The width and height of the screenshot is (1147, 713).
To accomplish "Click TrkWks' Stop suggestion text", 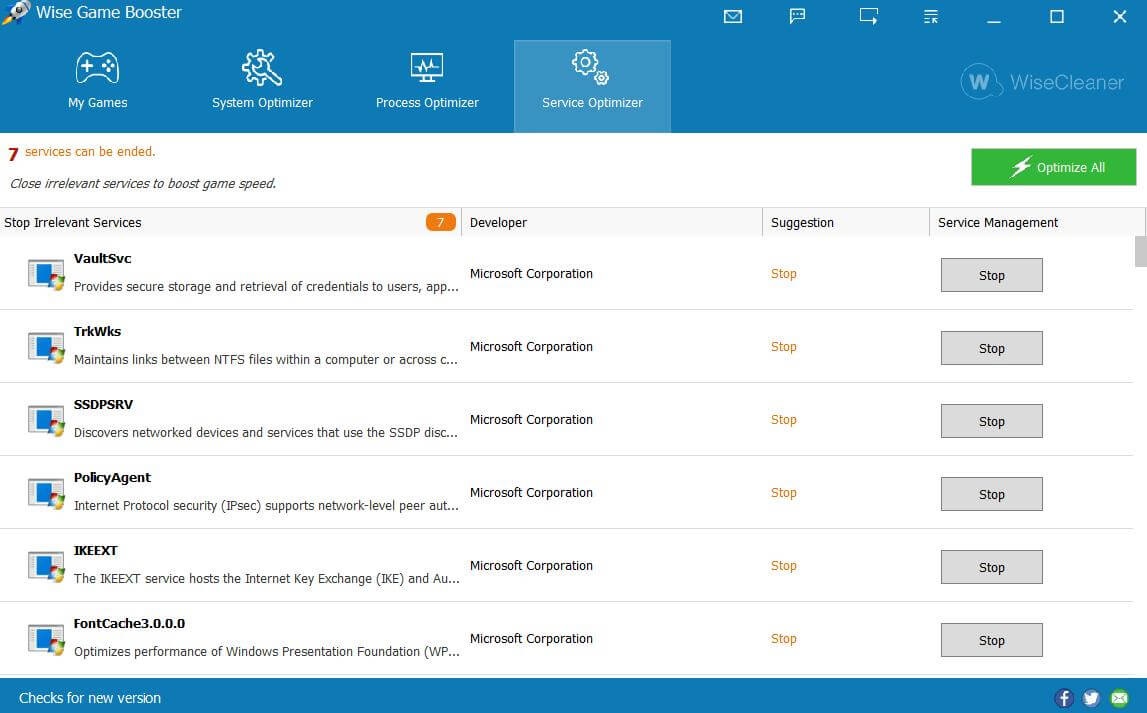I will [783, 347].
